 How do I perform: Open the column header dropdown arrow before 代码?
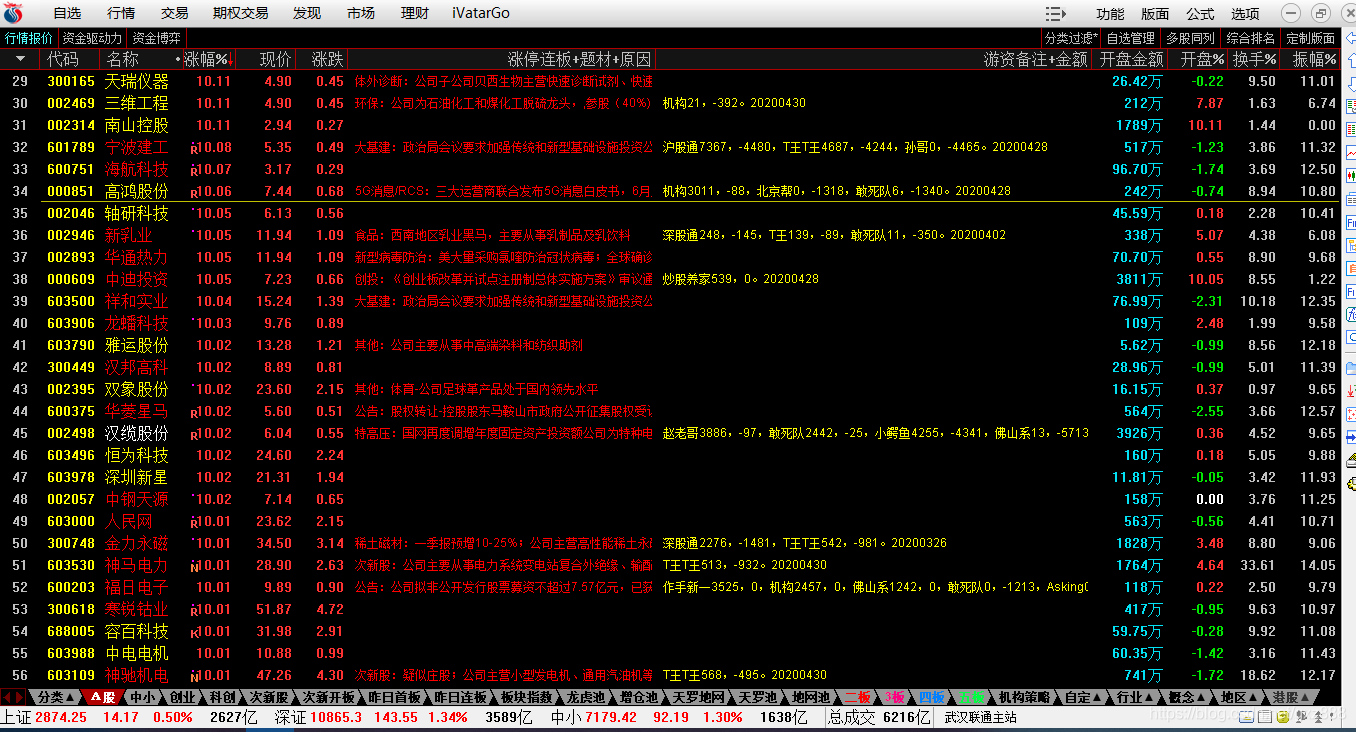pos(20,60)
